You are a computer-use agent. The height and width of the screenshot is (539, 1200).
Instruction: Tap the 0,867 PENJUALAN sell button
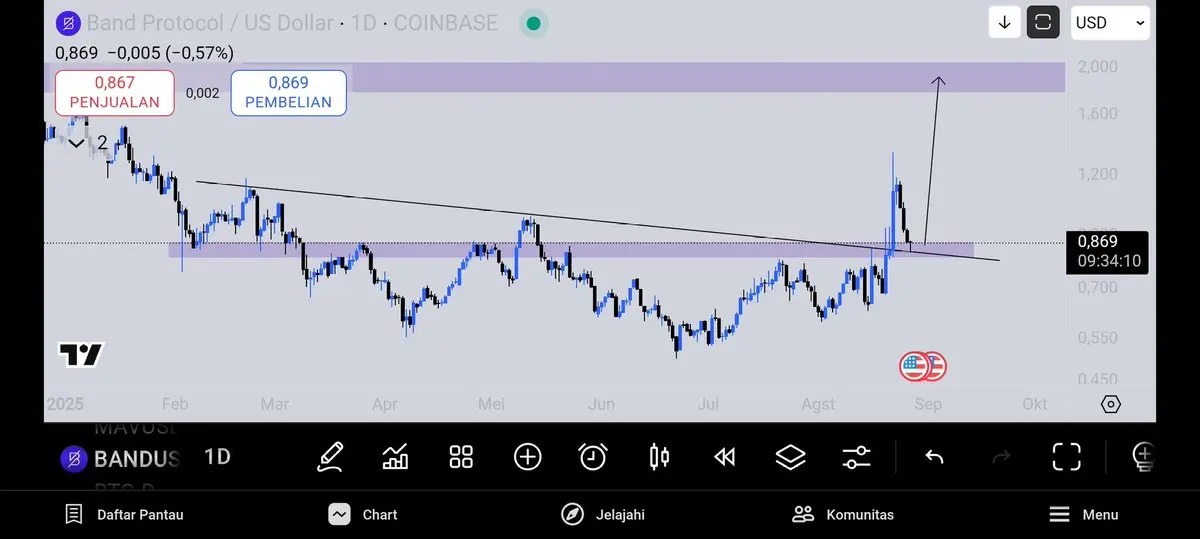(115, 92)
